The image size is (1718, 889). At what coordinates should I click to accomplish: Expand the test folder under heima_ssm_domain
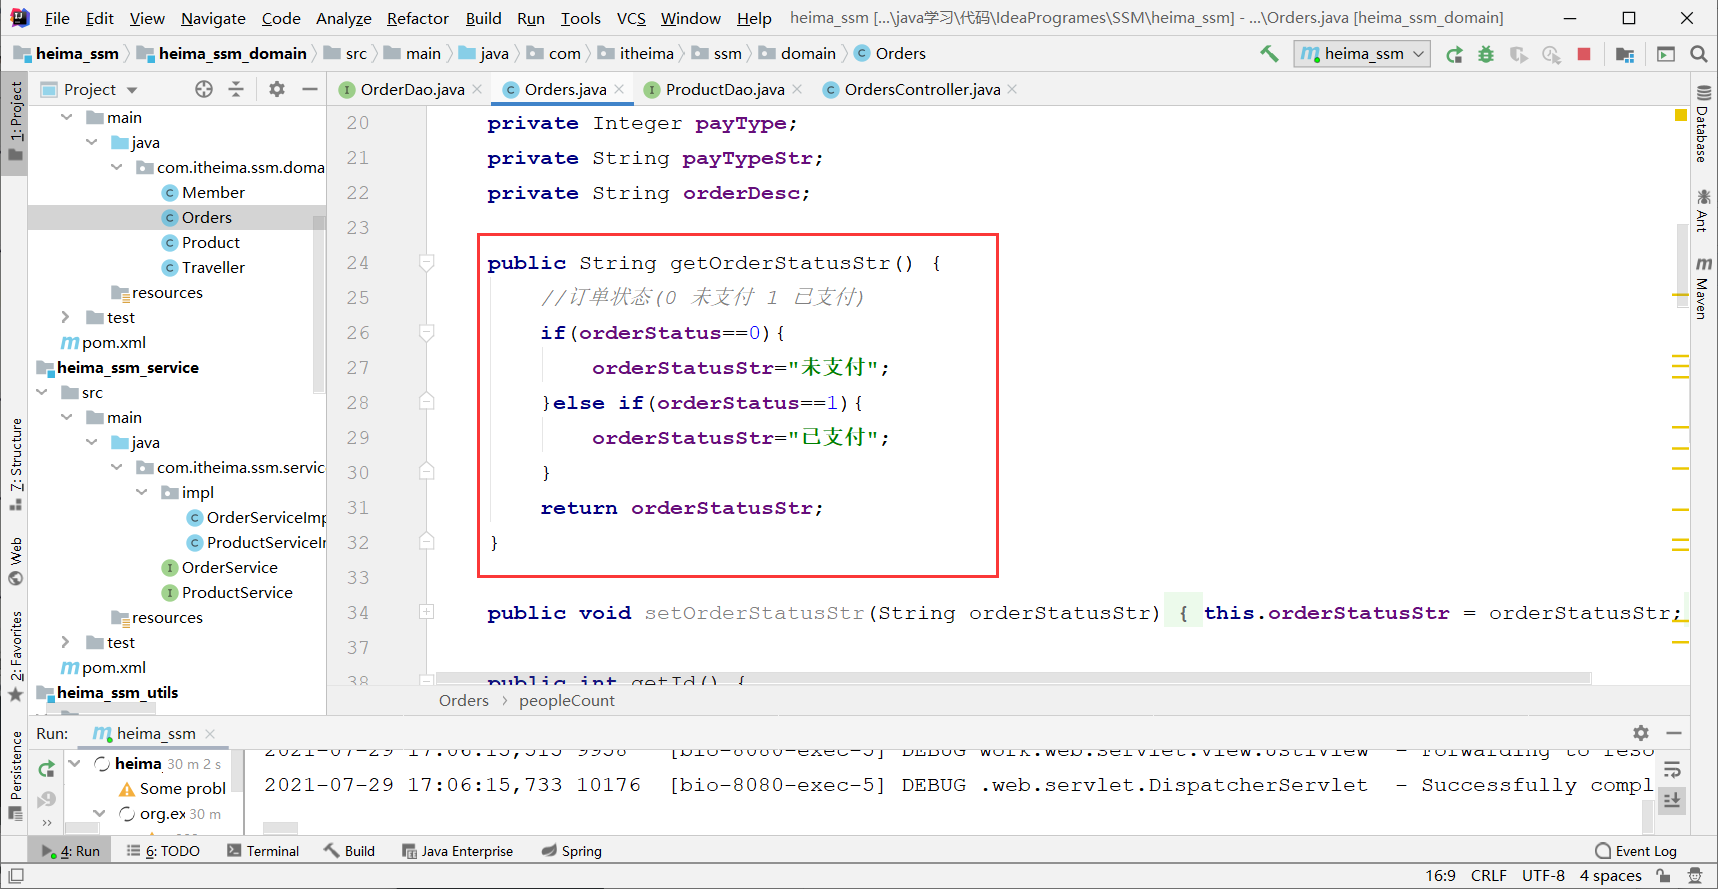click(x=65, y=317)
